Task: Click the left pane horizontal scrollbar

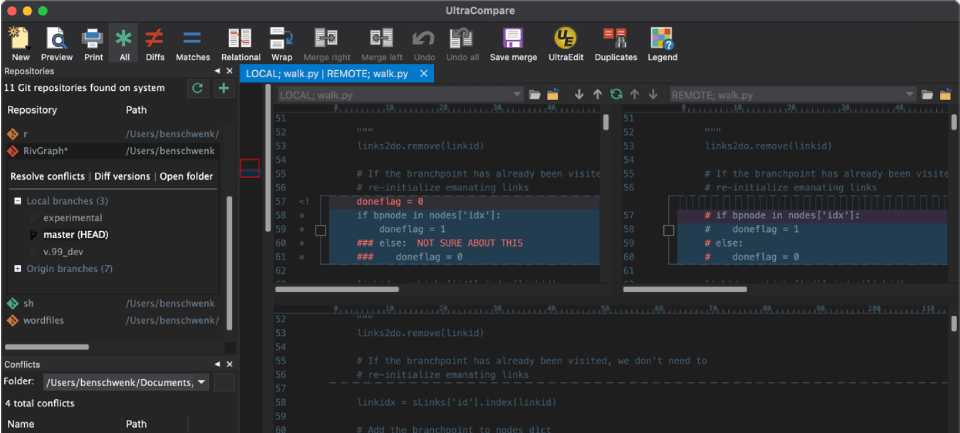Action: [337, 289]
